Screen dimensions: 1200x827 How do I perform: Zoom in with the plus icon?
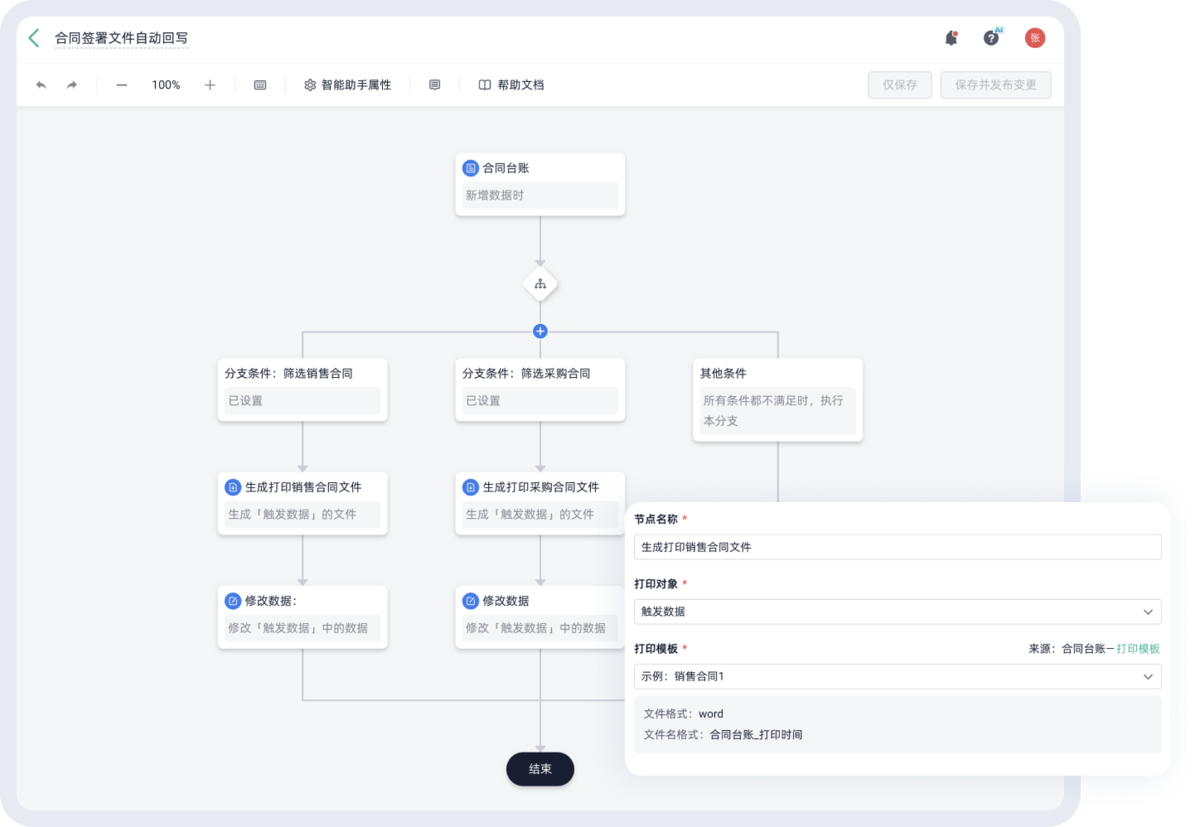[210, 85]
